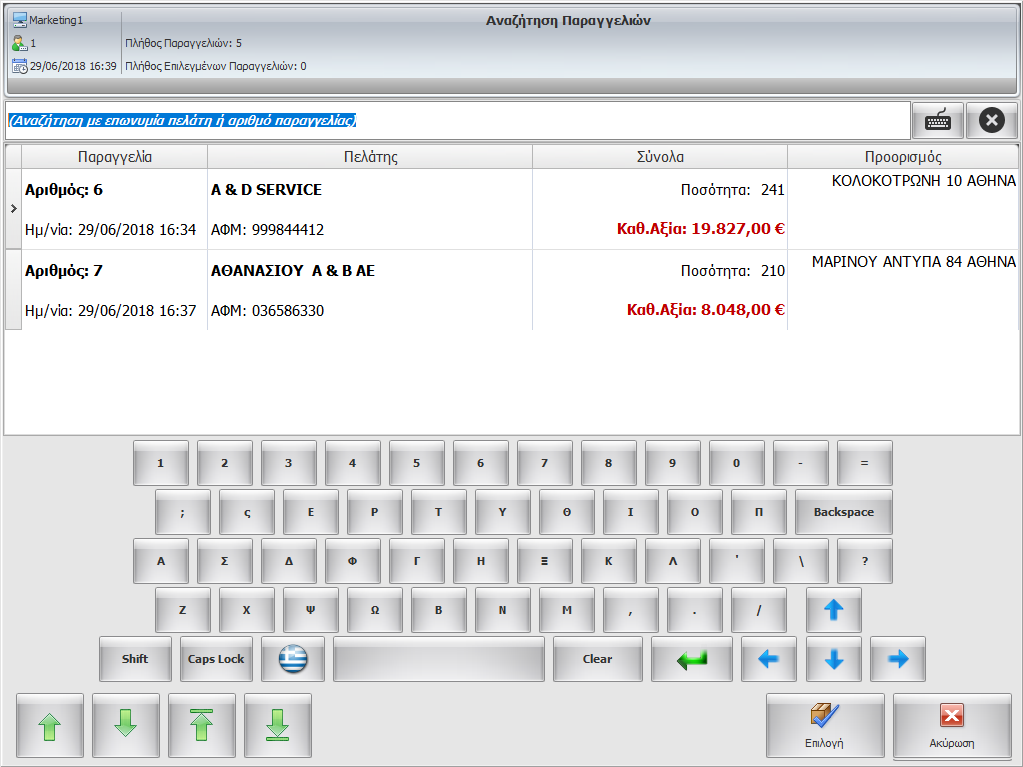
Task: Click the value Καθ.Αξία: 8.048,00 €
Action: tap(706, 310)
